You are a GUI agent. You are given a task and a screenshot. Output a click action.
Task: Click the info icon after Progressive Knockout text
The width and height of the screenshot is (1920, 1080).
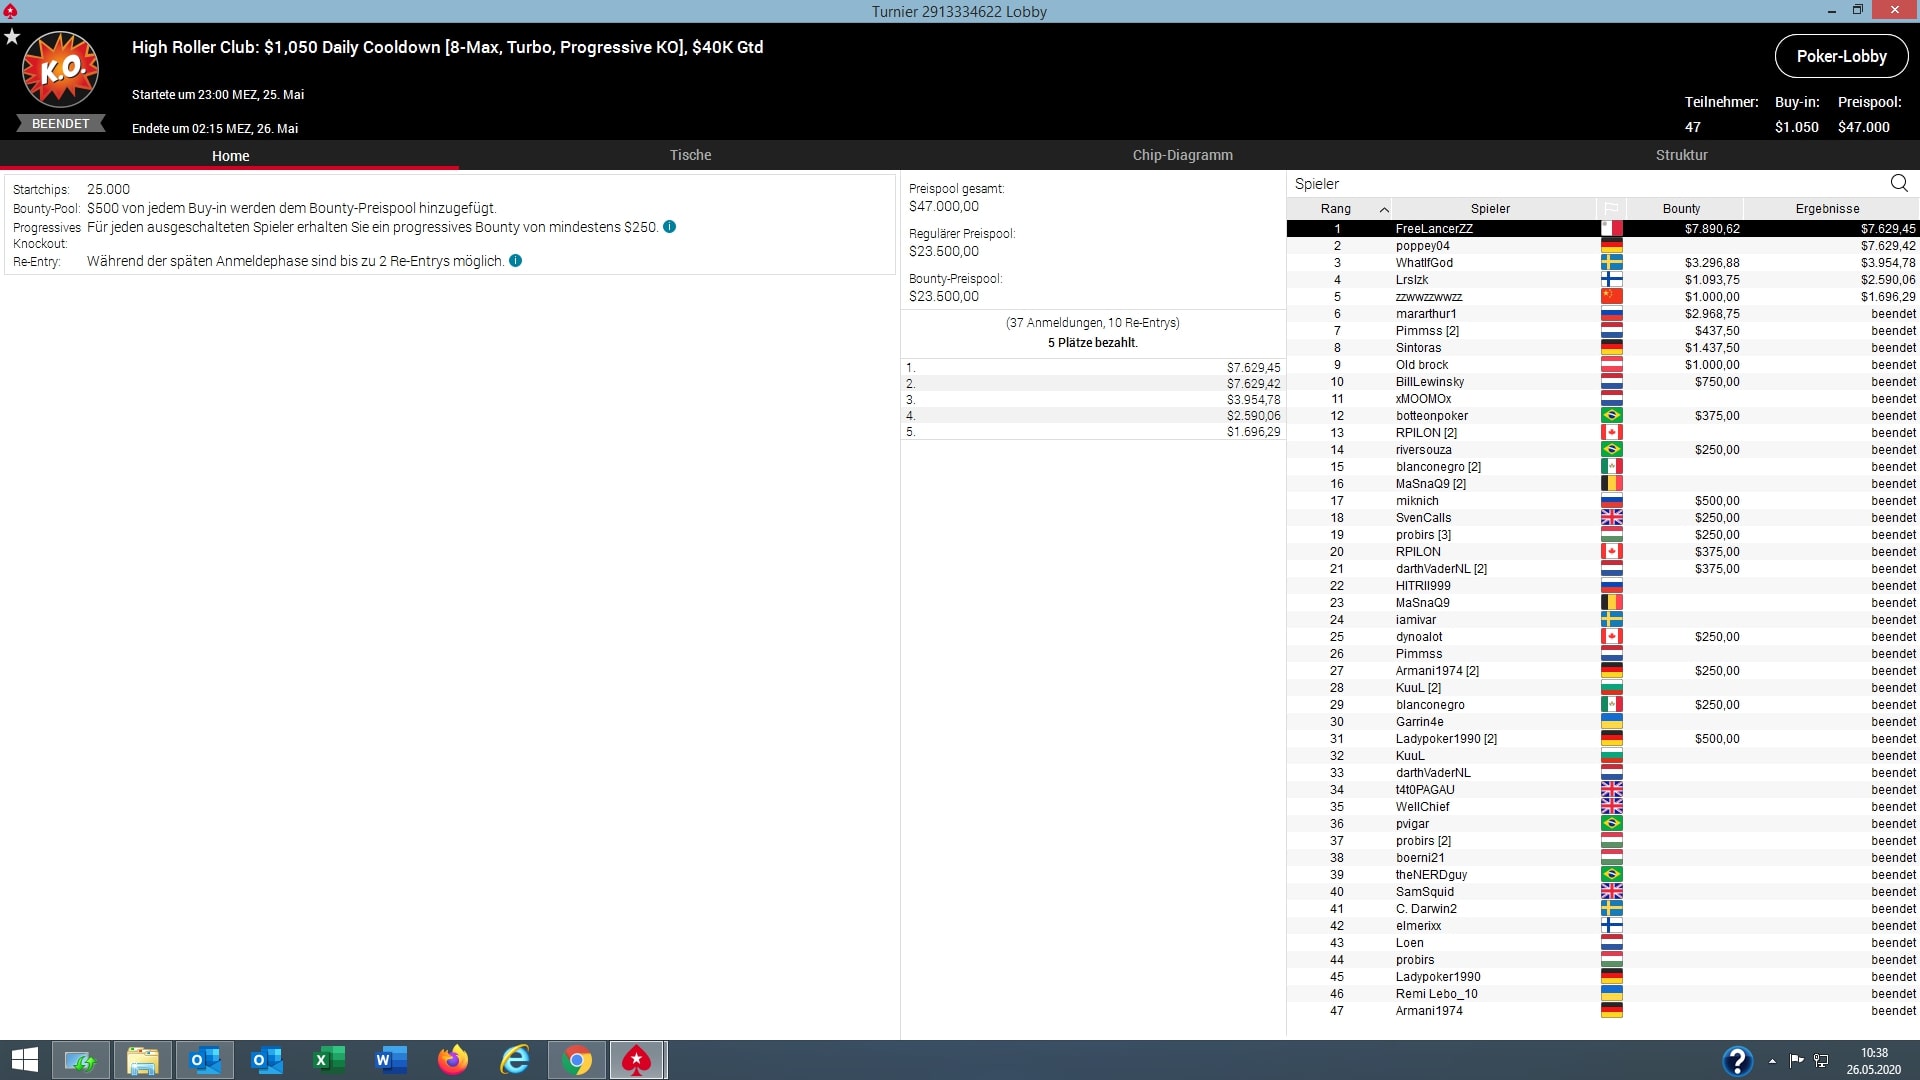pos(670,227)
